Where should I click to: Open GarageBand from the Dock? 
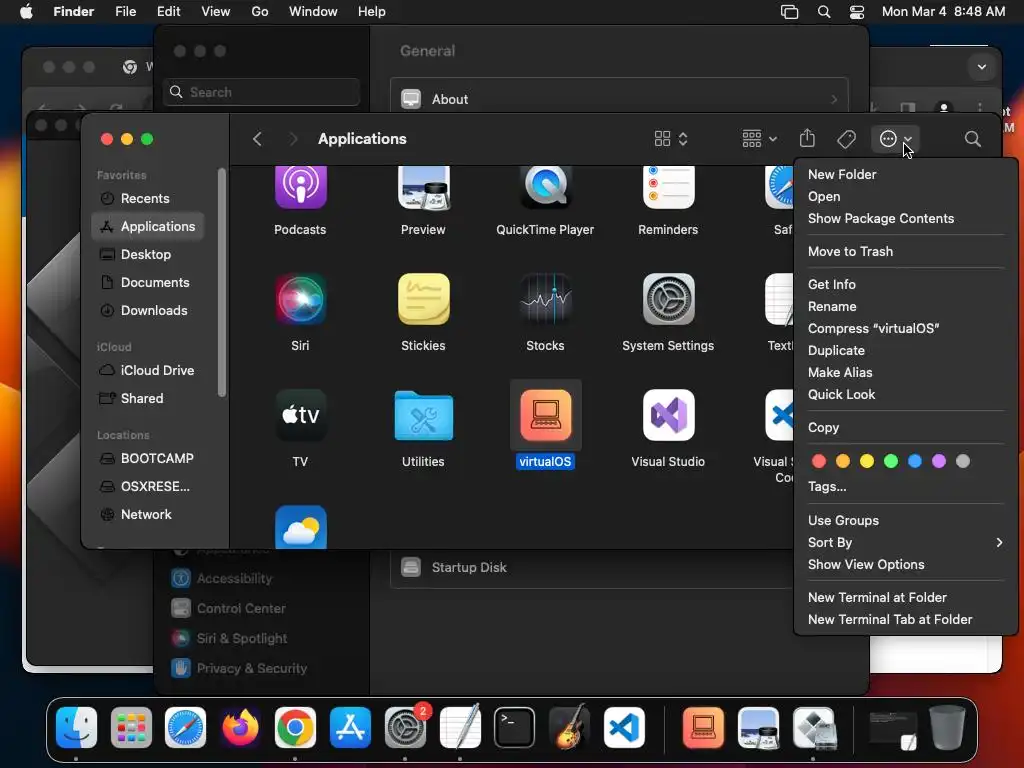[x=569, y=727]
